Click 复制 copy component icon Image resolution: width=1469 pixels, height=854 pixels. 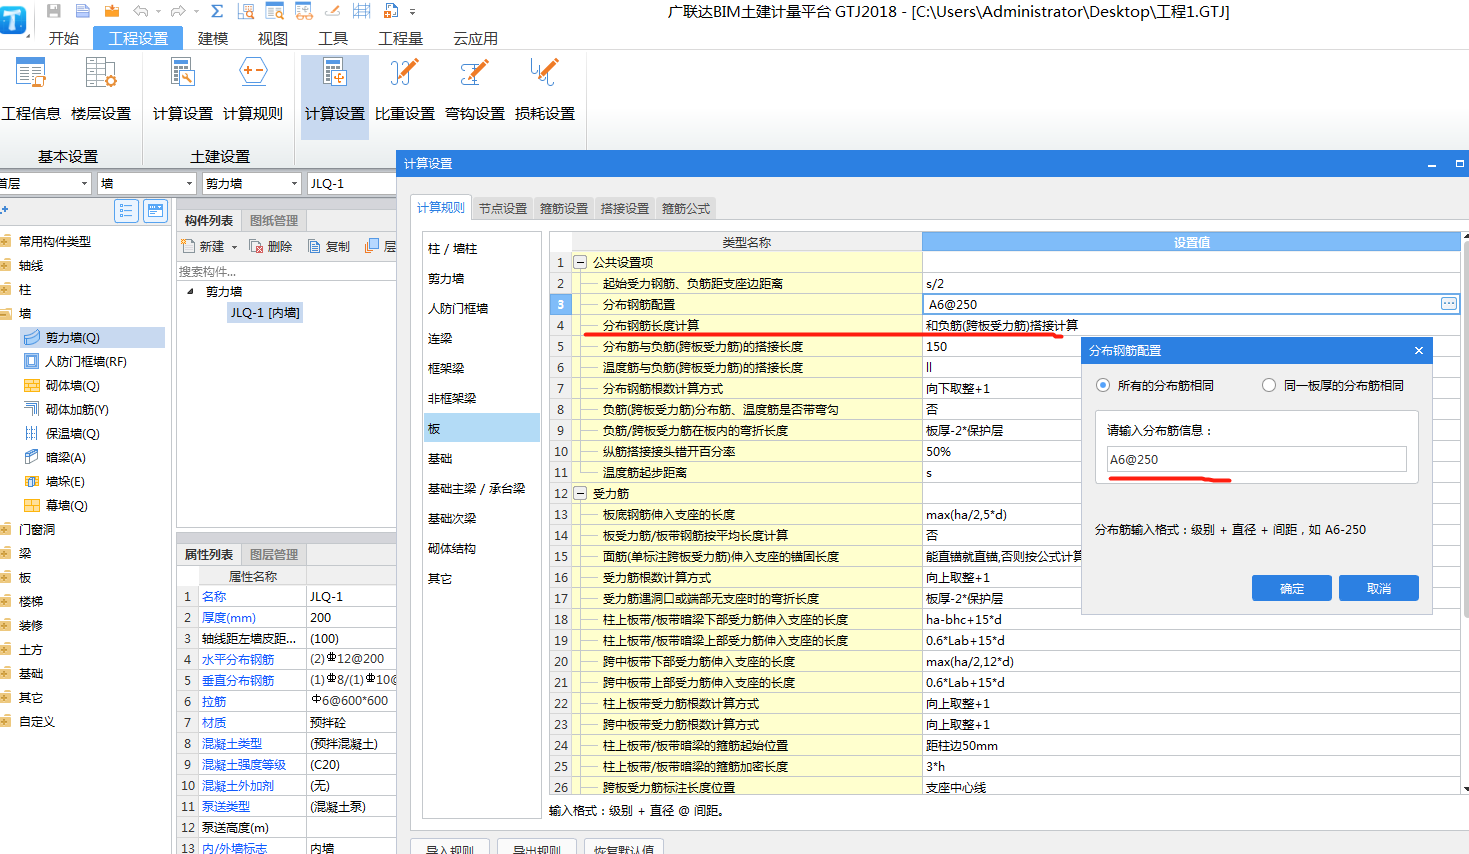click(x=314, y=246)
